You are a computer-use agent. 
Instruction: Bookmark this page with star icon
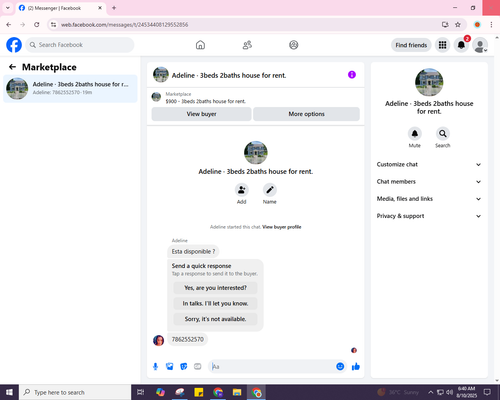pos(458,25)
